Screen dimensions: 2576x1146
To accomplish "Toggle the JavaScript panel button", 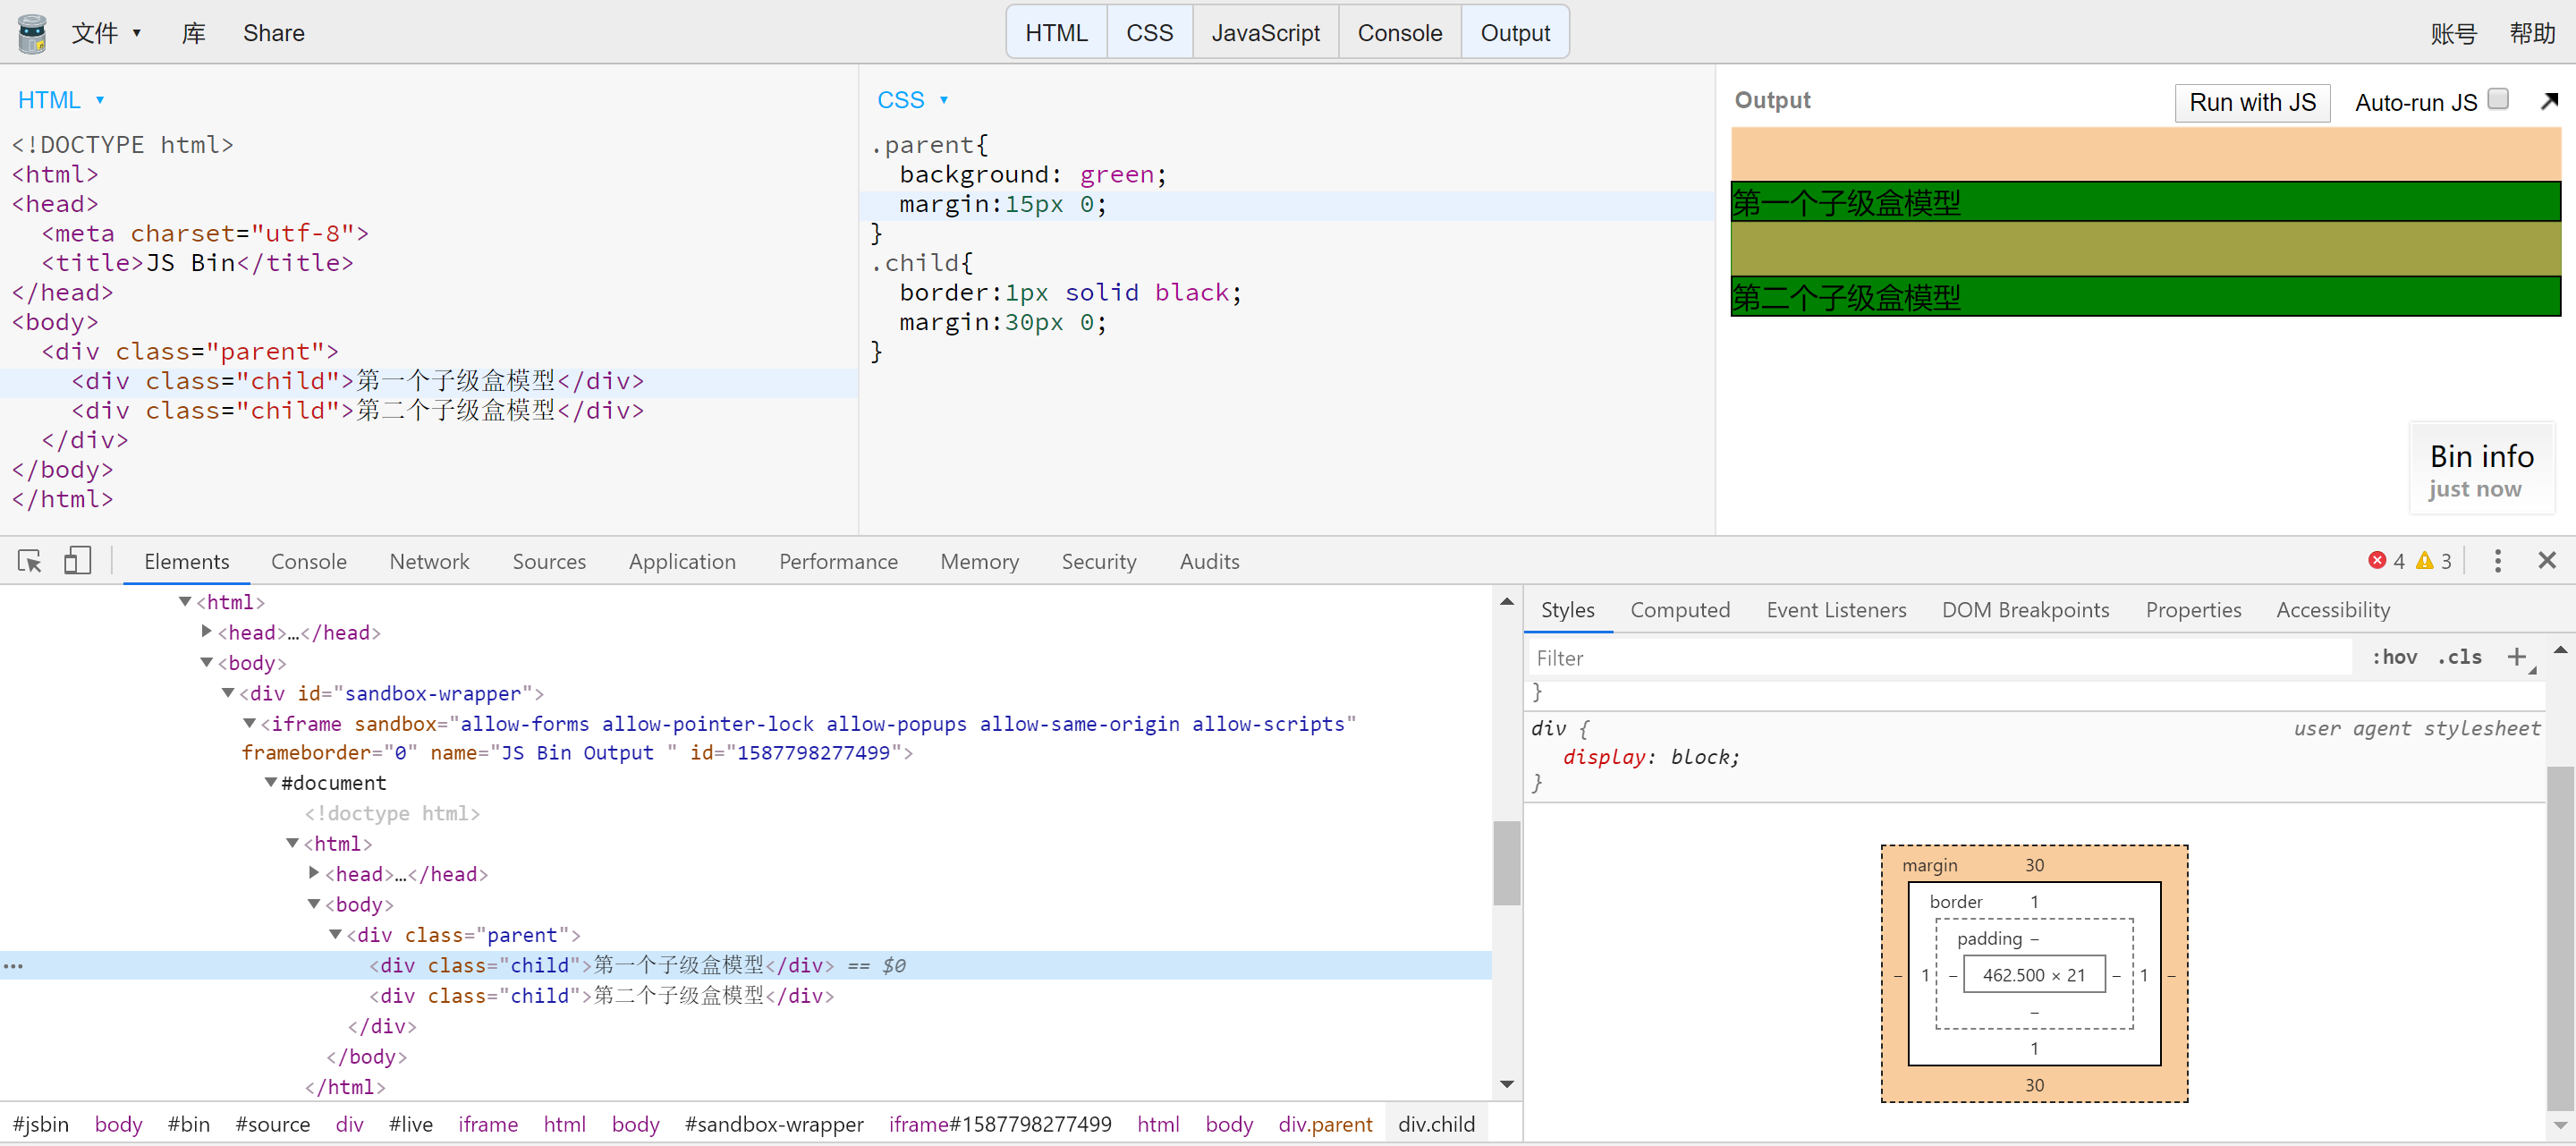I will [1265, 33].
